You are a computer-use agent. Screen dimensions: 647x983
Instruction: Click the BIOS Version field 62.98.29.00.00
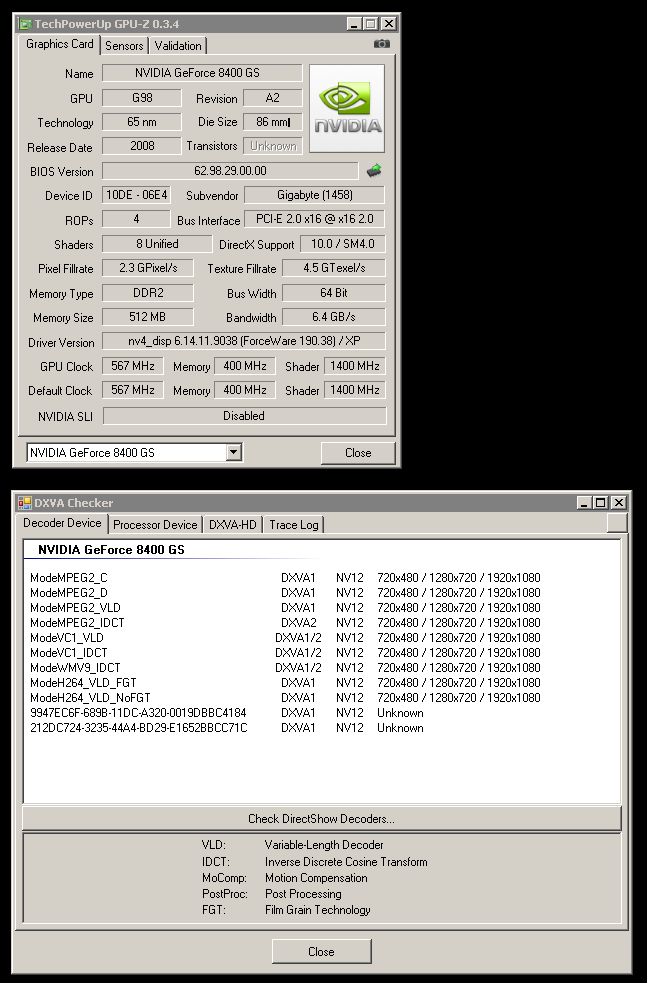pyautogui.click(x=230, y=171)
